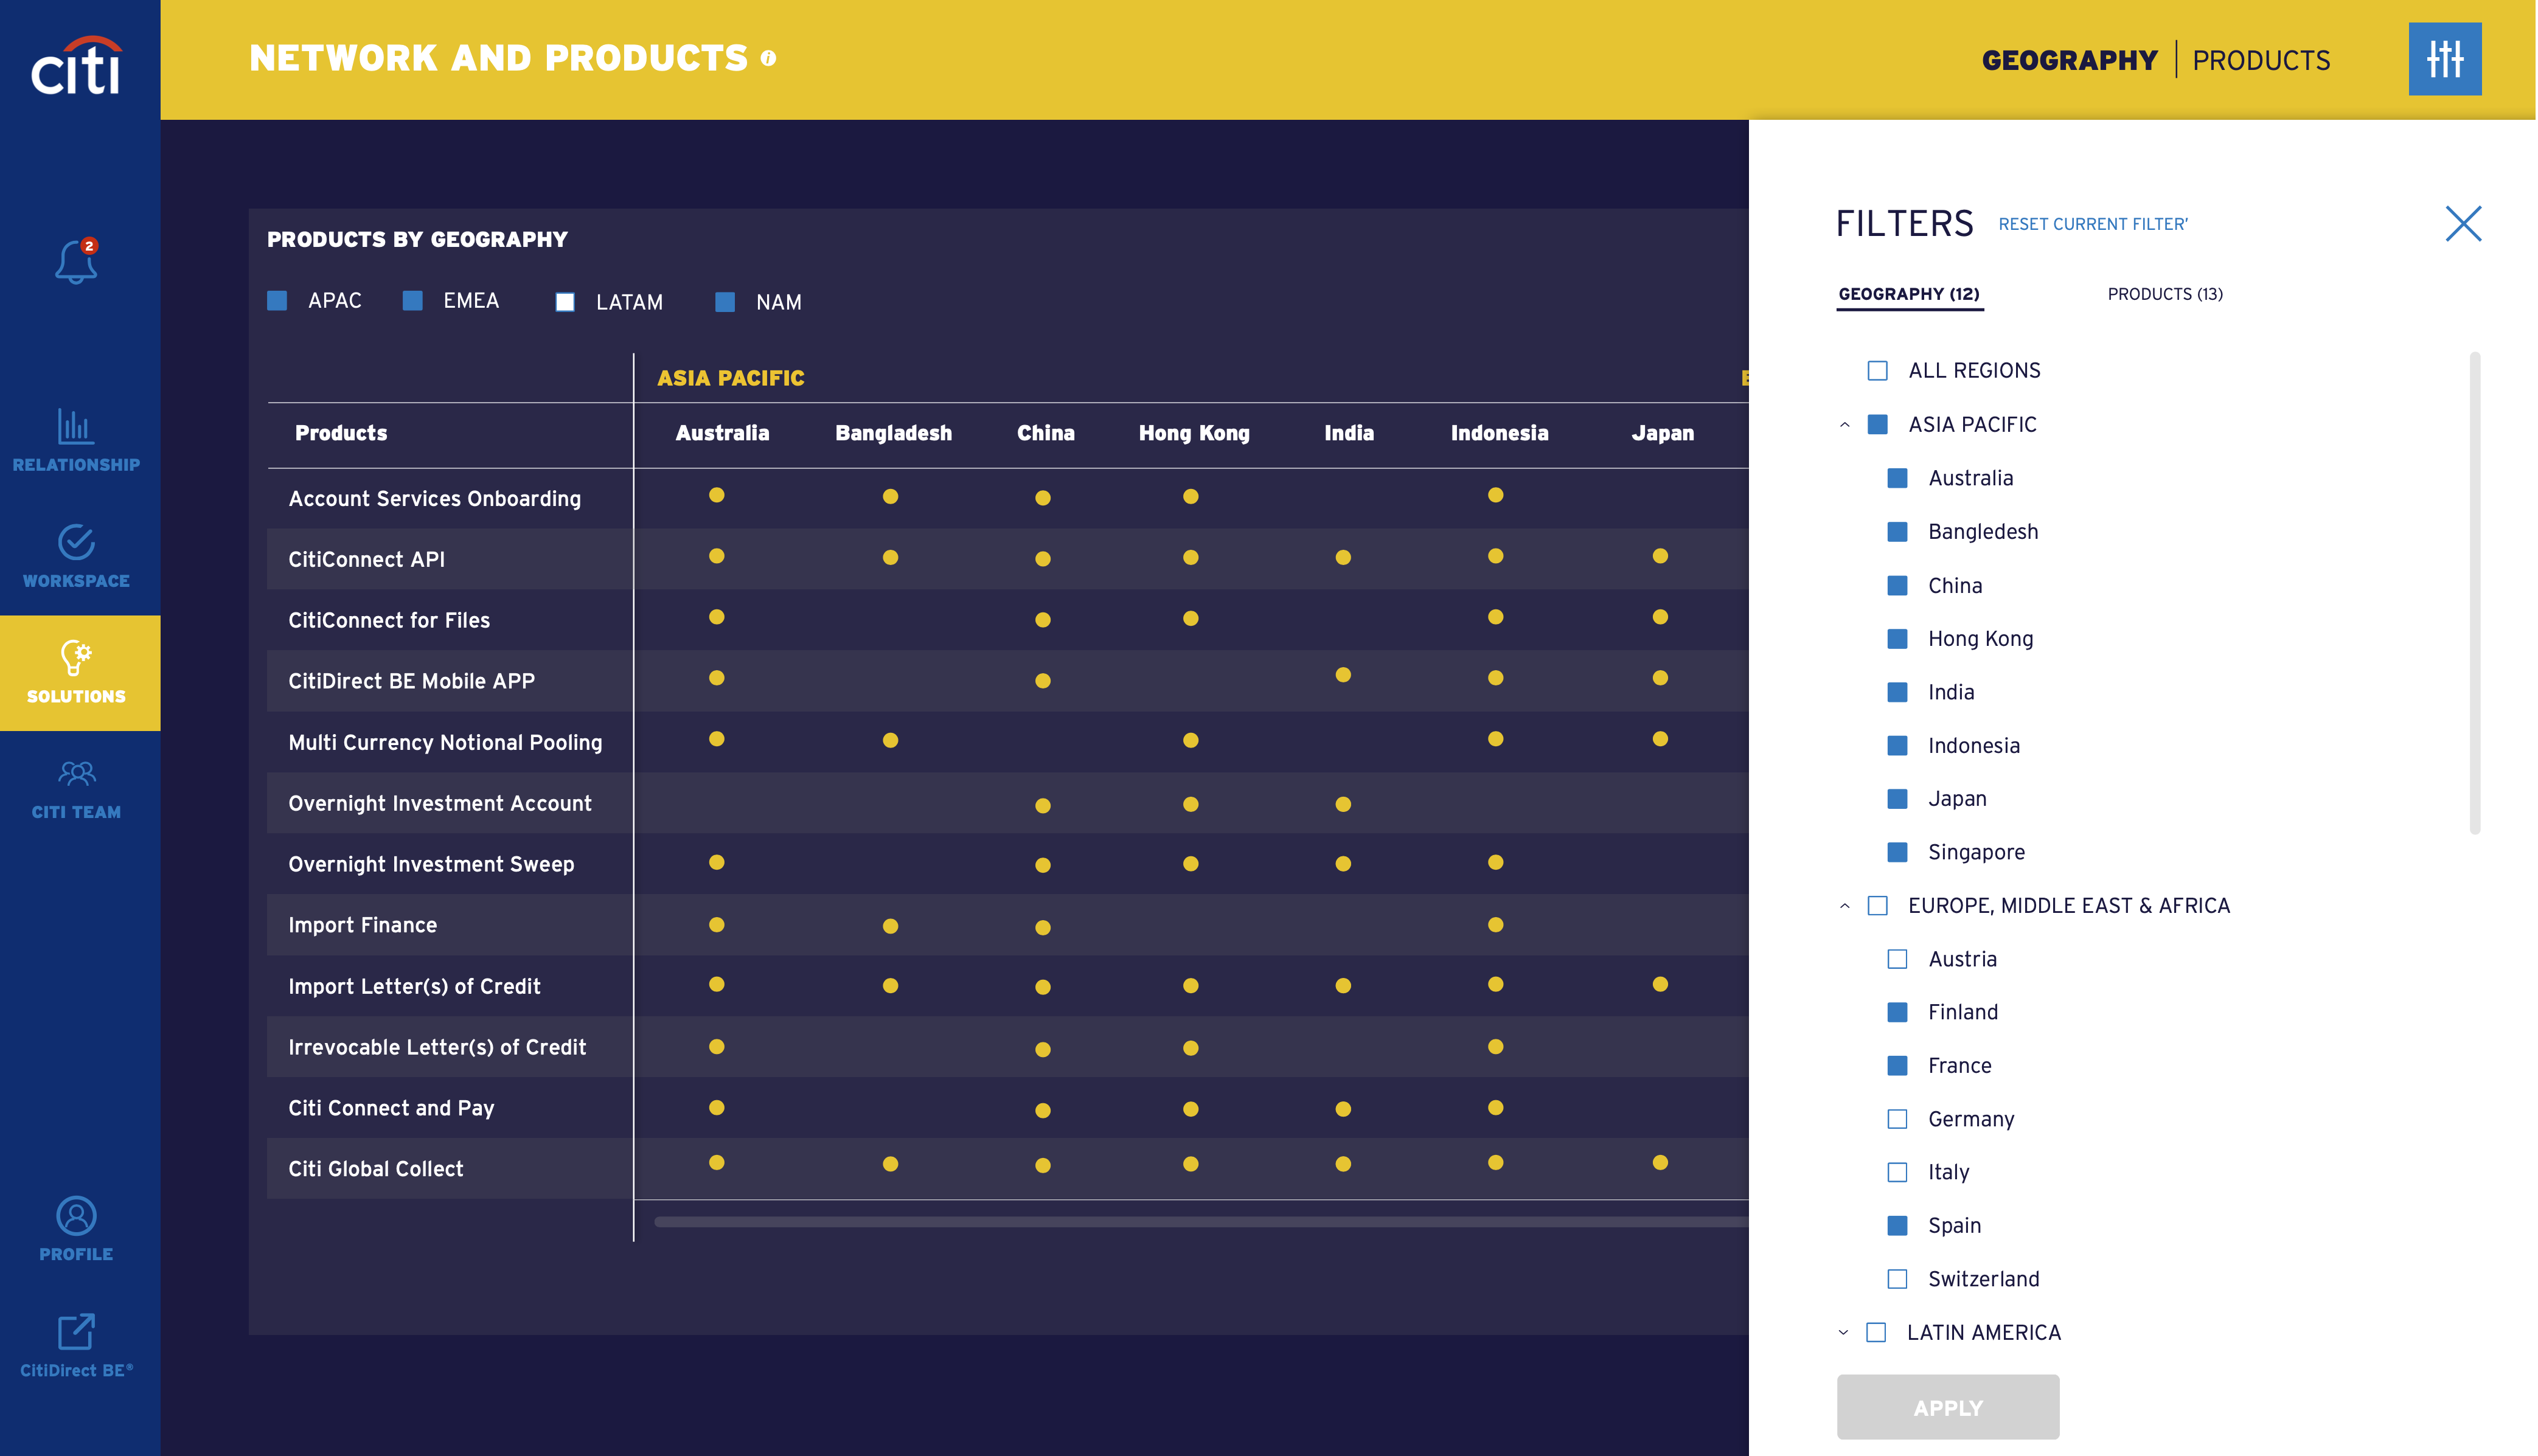Screen dimensions: 2538x1456
Task: Select the Geography view in the header
Action: pyautogui.click(x=2071, y=59)
